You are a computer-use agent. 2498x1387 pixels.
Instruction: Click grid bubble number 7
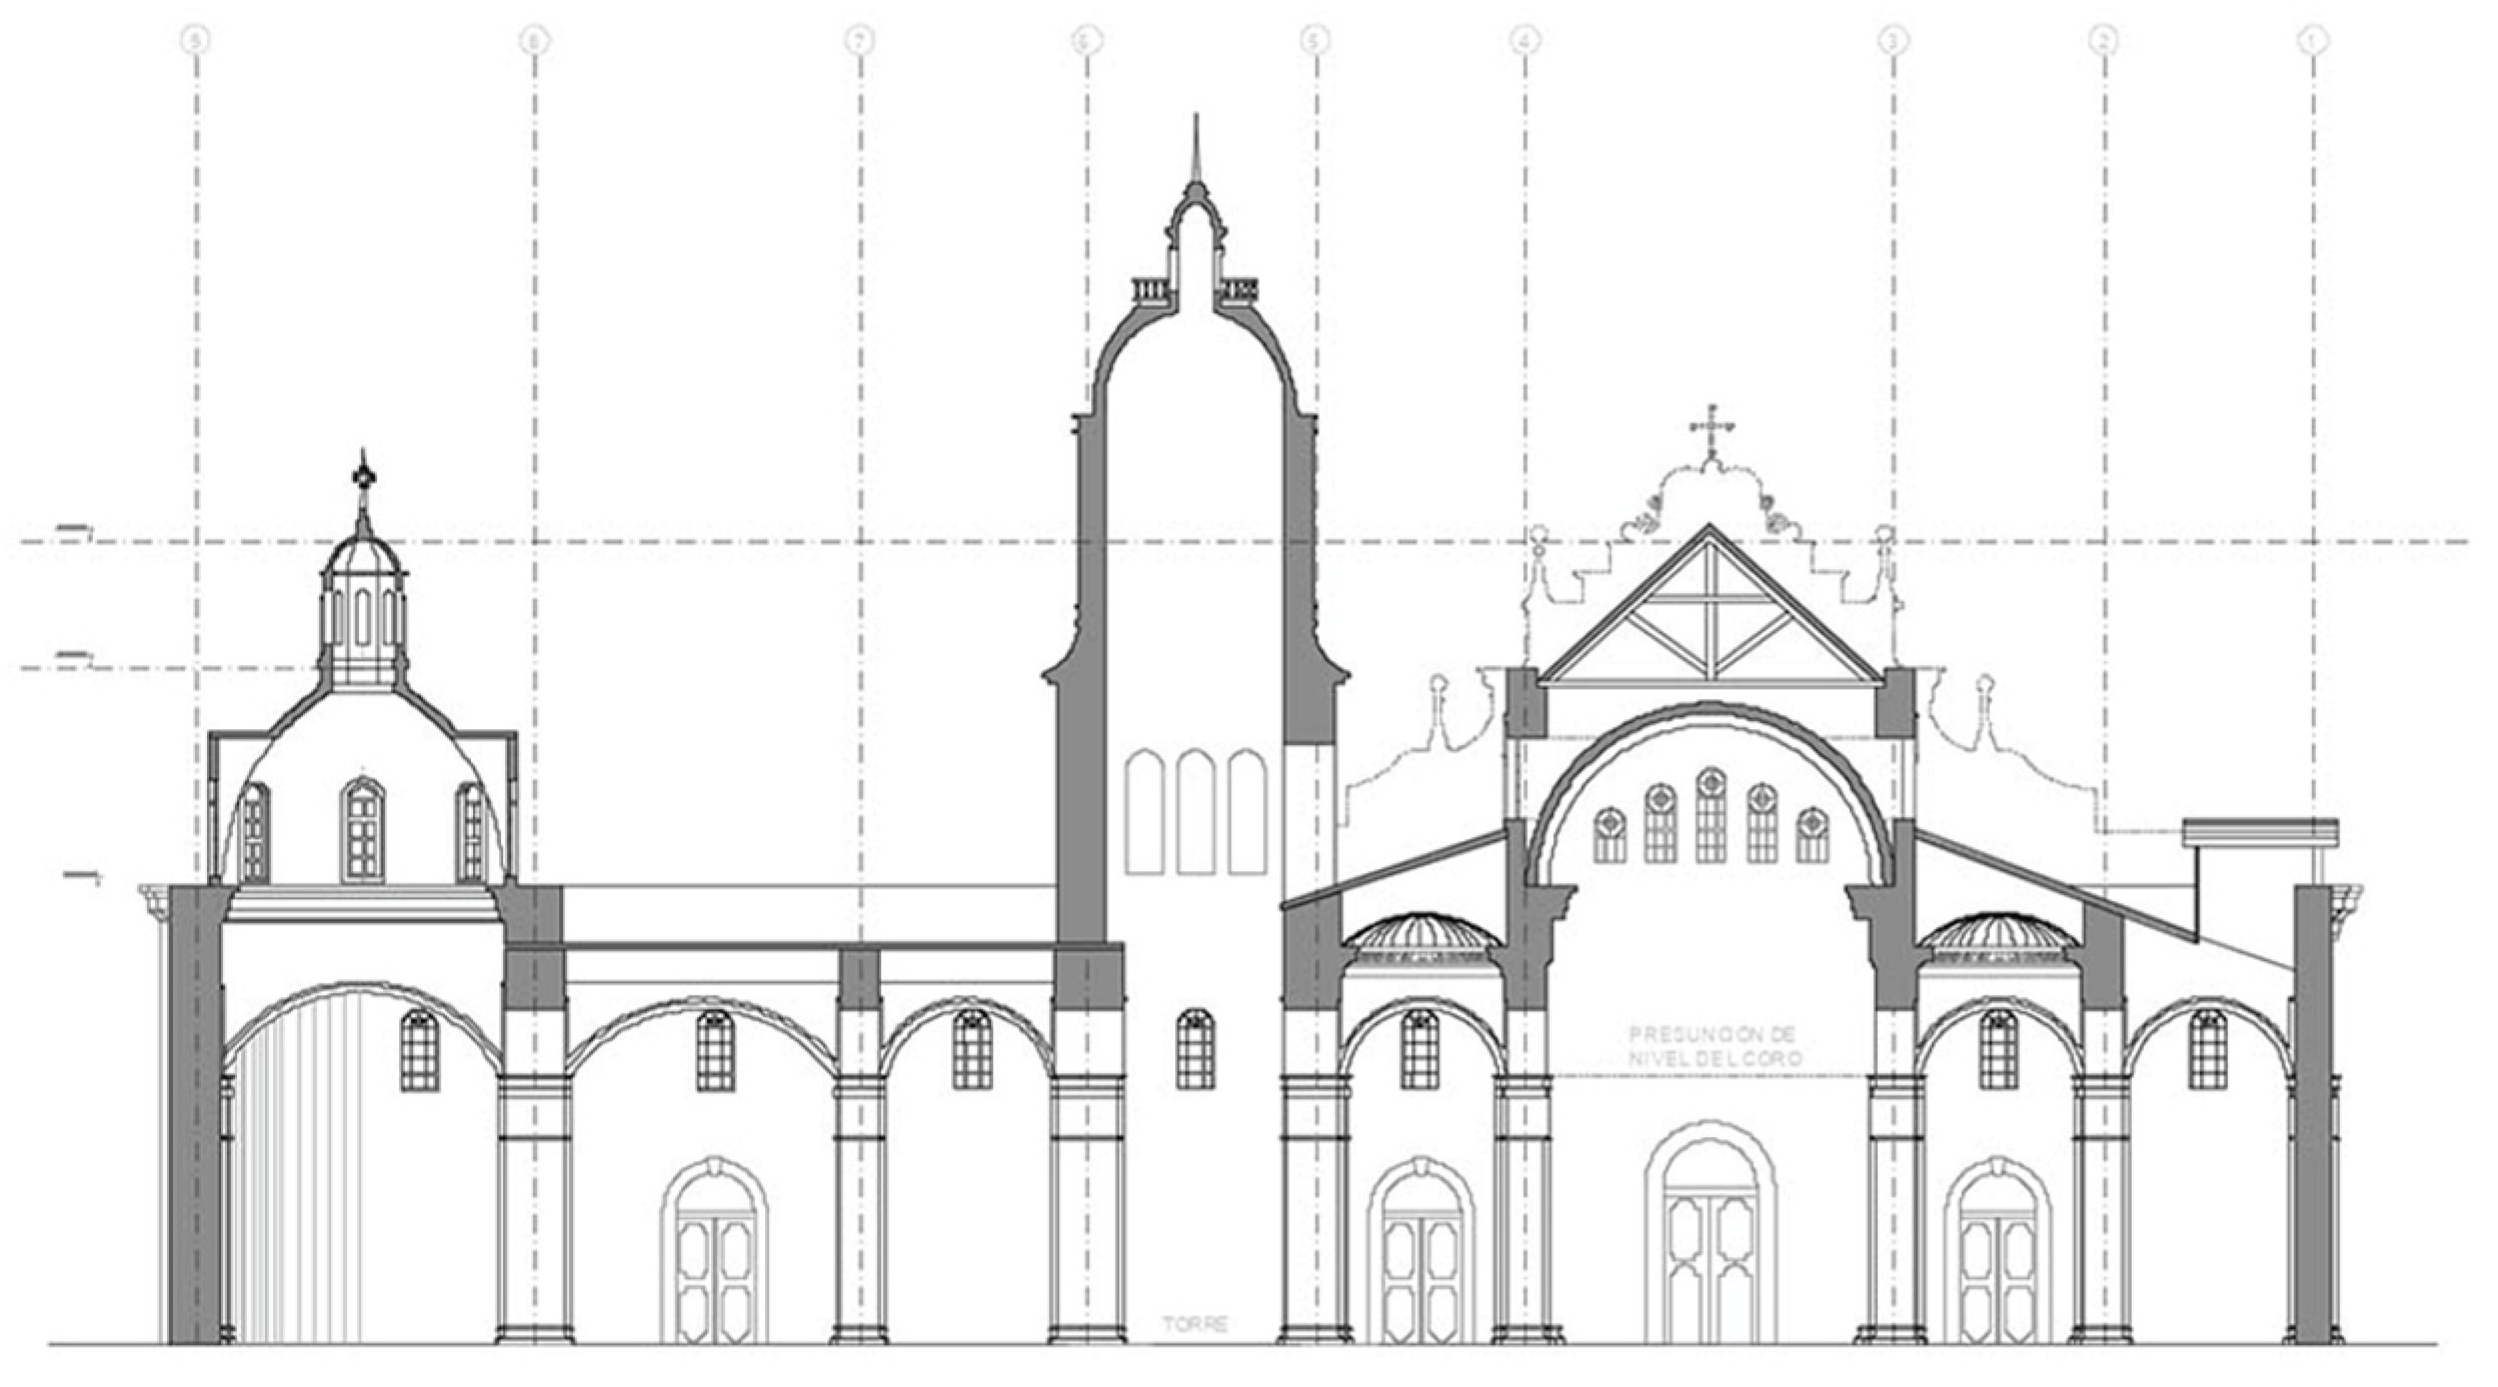pyautogui.click(x=860, y=41)
